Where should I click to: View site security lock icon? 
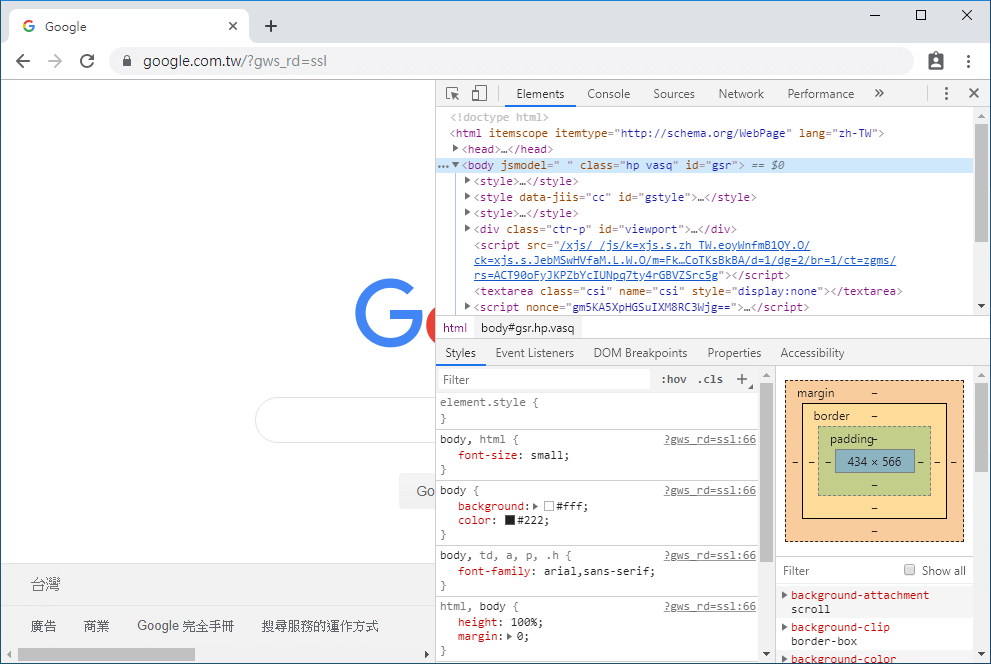click(x=127, y=61)
